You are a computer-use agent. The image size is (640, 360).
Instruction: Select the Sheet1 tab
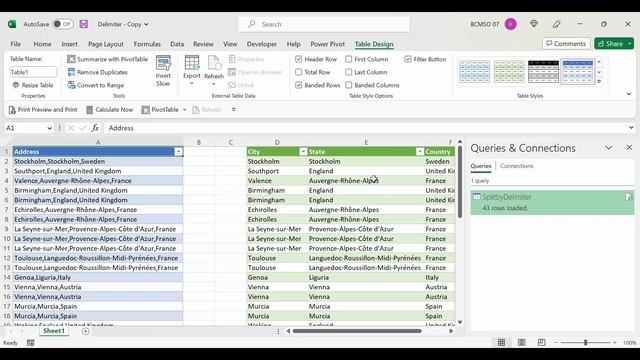pyautogui.click(x=54, y=331)
